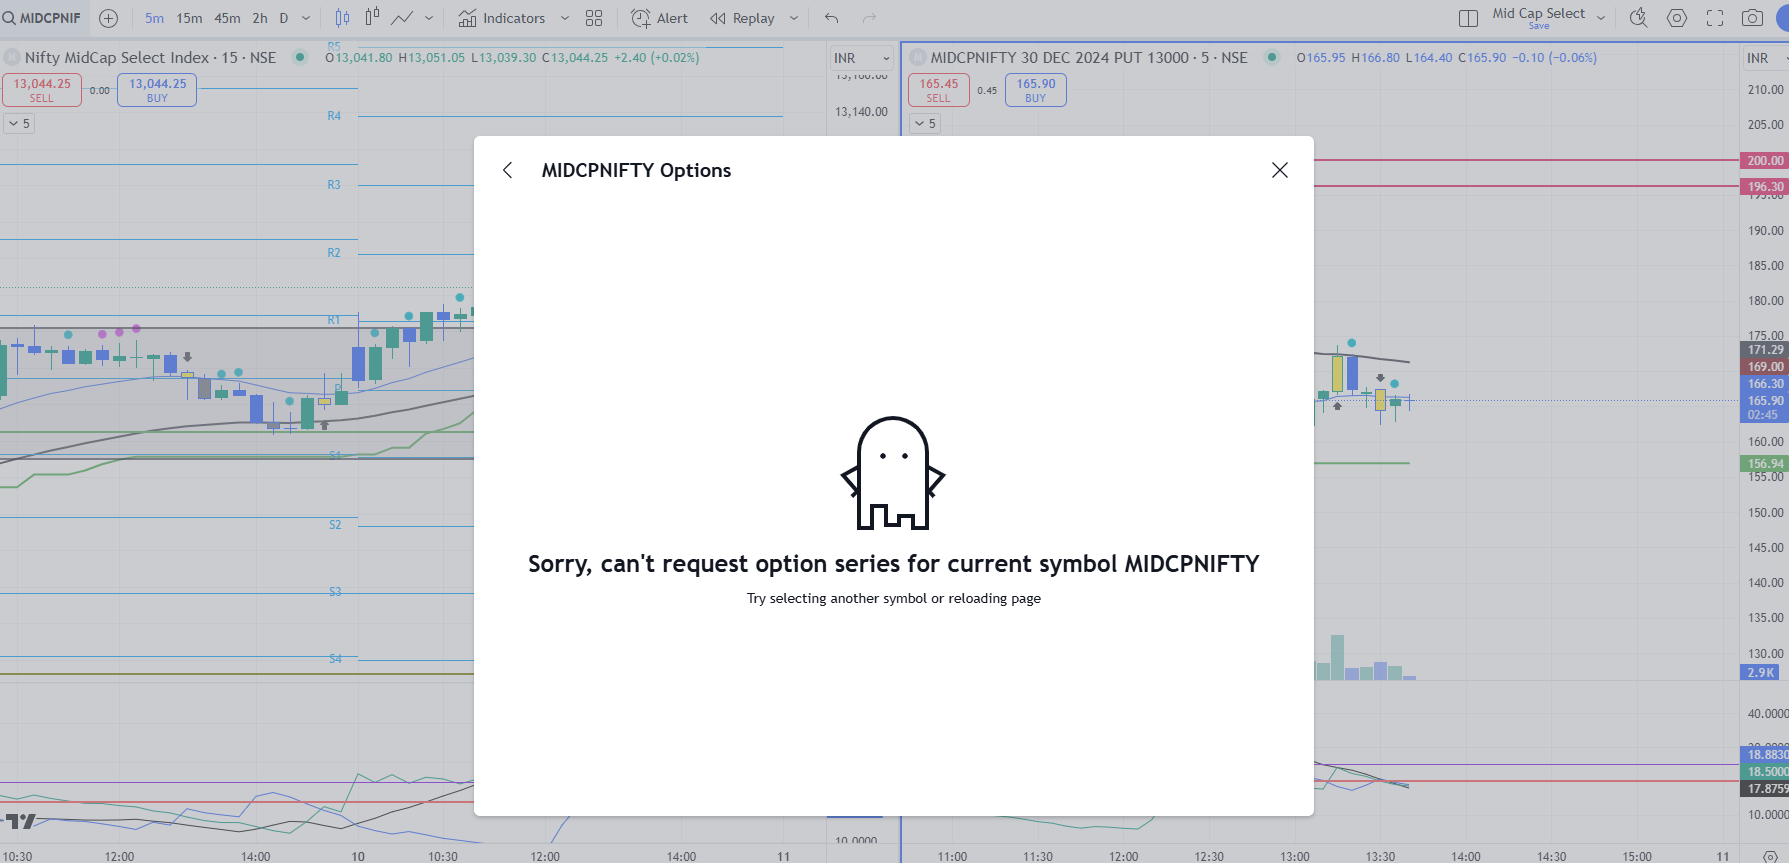This screenshot has height=863, width=1789.
Task: Open the left chart INR currency dropdown
Action: (x=861, y=58)
